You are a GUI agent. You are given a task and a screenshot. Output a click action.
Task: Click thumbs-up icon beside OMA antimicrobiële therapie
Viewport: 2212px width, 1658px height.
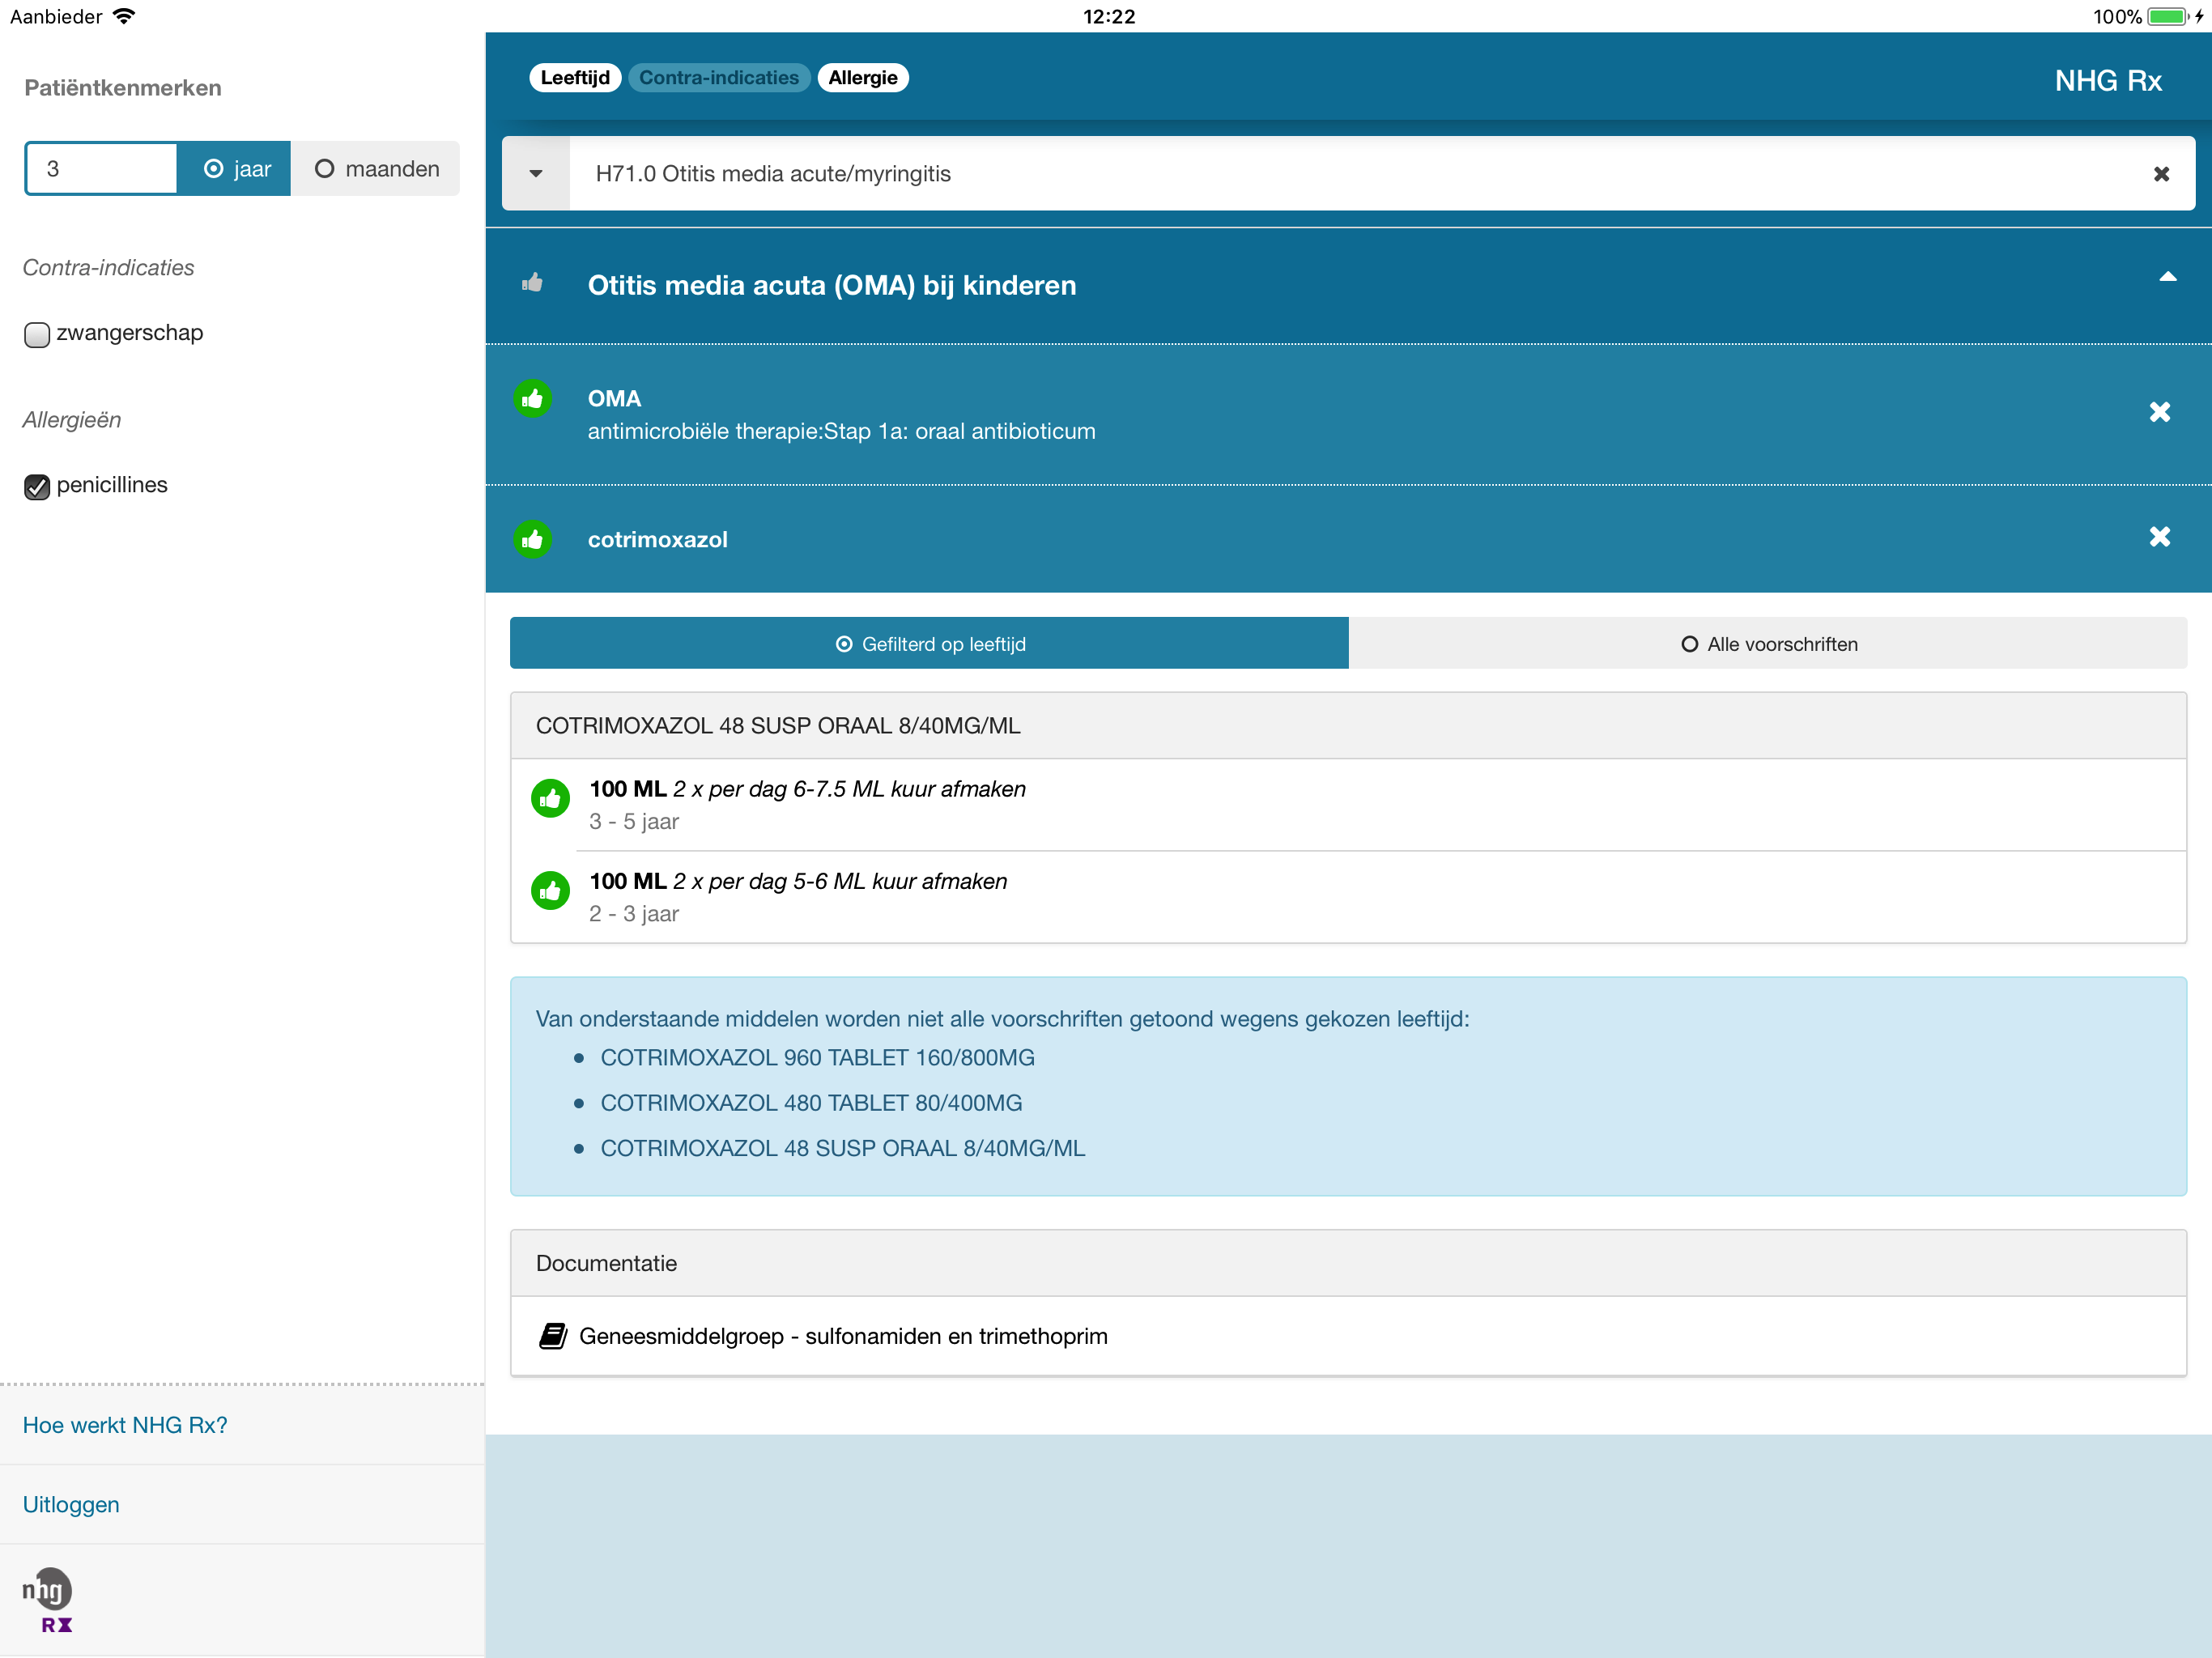(x=532, y=399)
